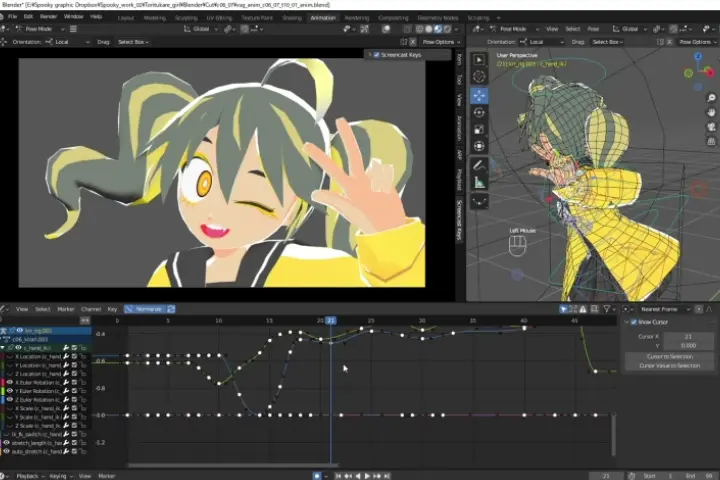The image size is (720, 480).
Task: Click frame 21 playhead marker in graph editor
Action: pyautogui.click(x=331, y=321)
